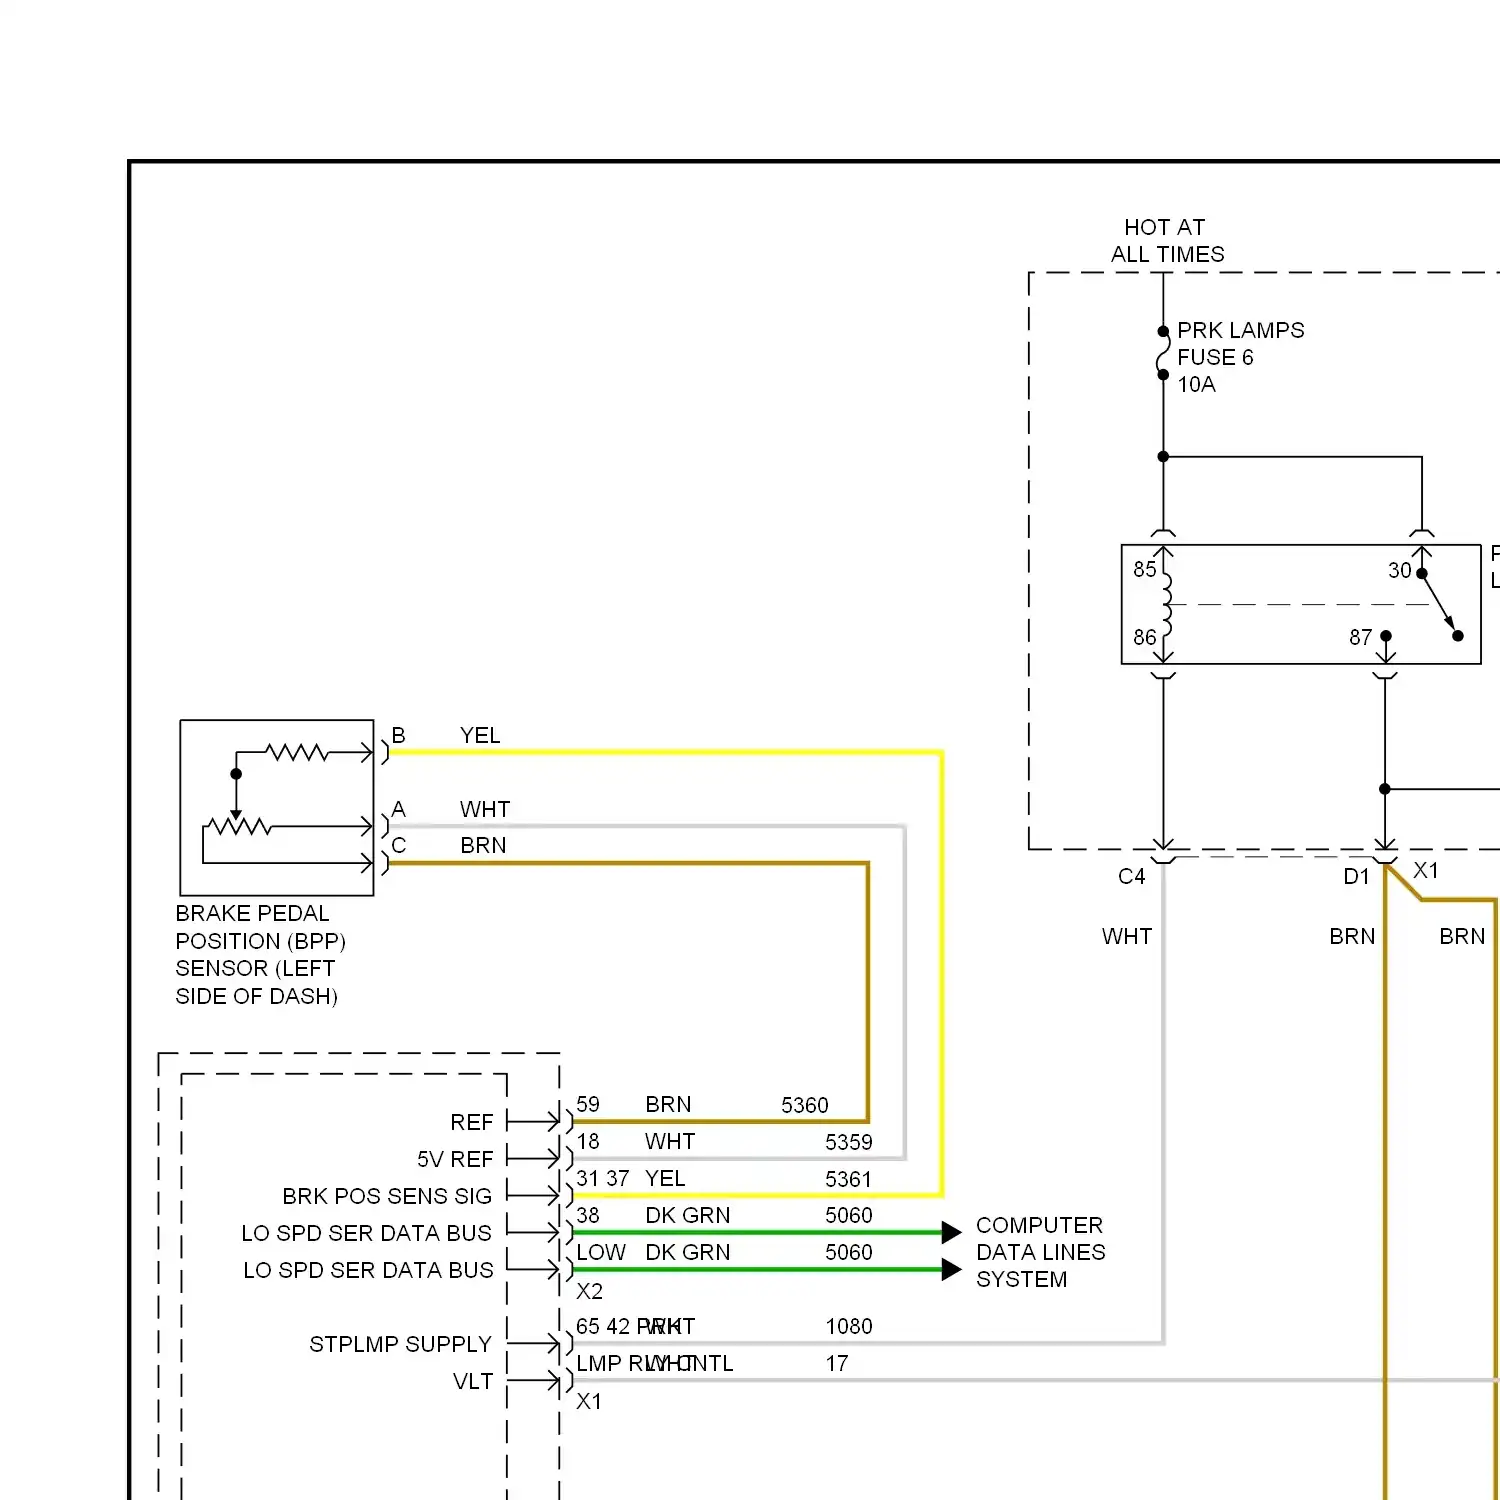The image size is (1500, 1500).
Task: Click the 'HOT AT ALL TIMES' label
Action: coord(1167,240)
